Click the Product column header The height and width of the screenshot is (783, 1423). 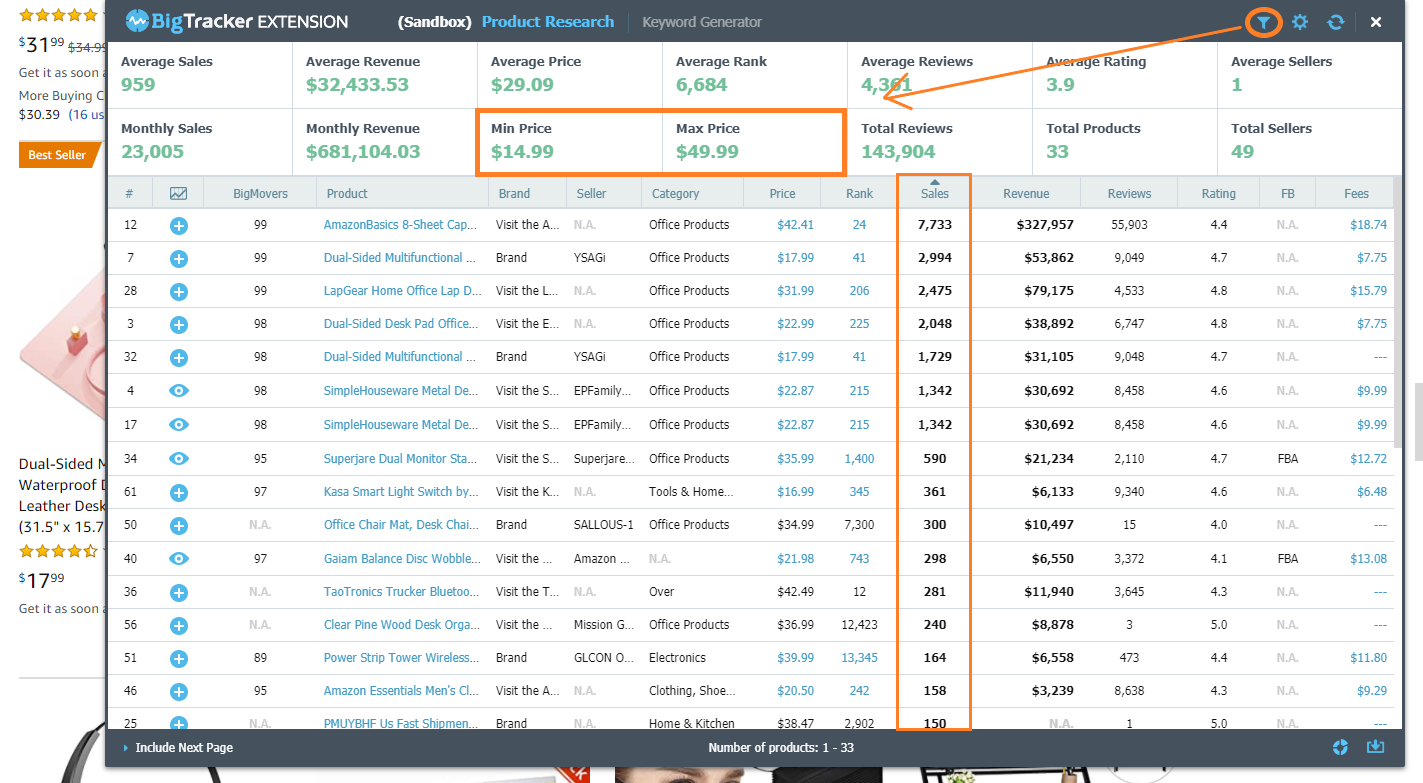[x=347, y=193]
